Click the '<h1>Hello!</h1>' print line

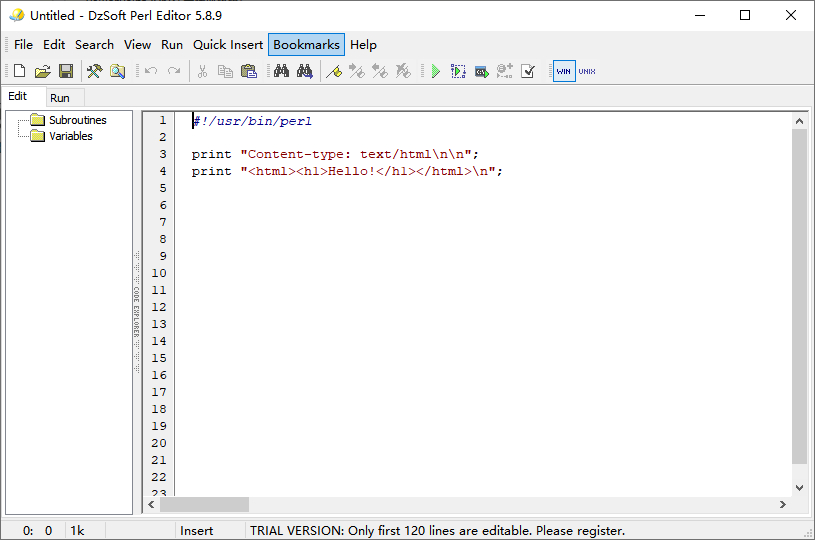click(347, 172)
